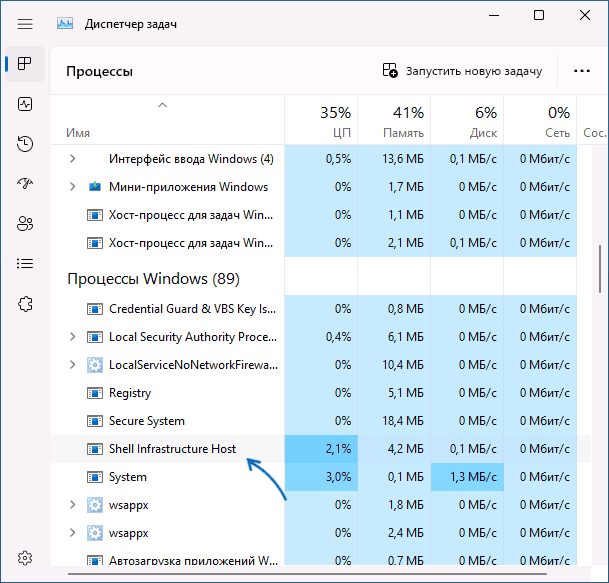Click icon of System process
Screen dimensions: 609x583
[x=95, y=477]
